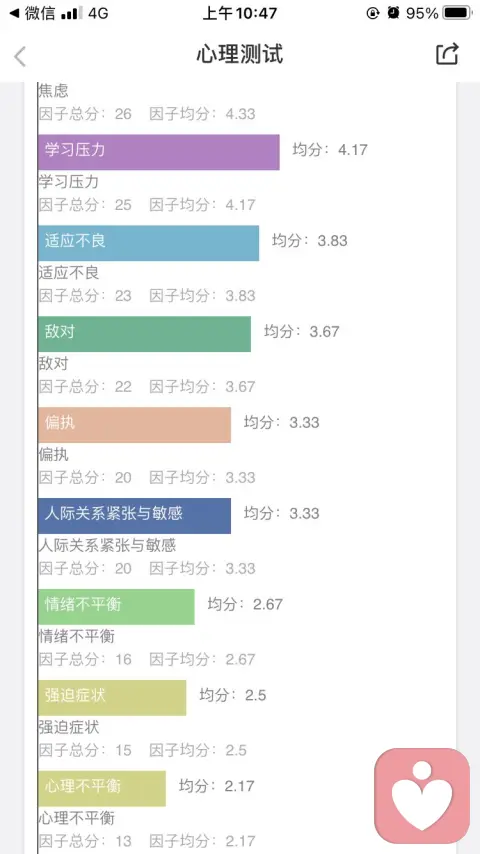Tap the 焦虑 factor label

(x=53, y=90)
